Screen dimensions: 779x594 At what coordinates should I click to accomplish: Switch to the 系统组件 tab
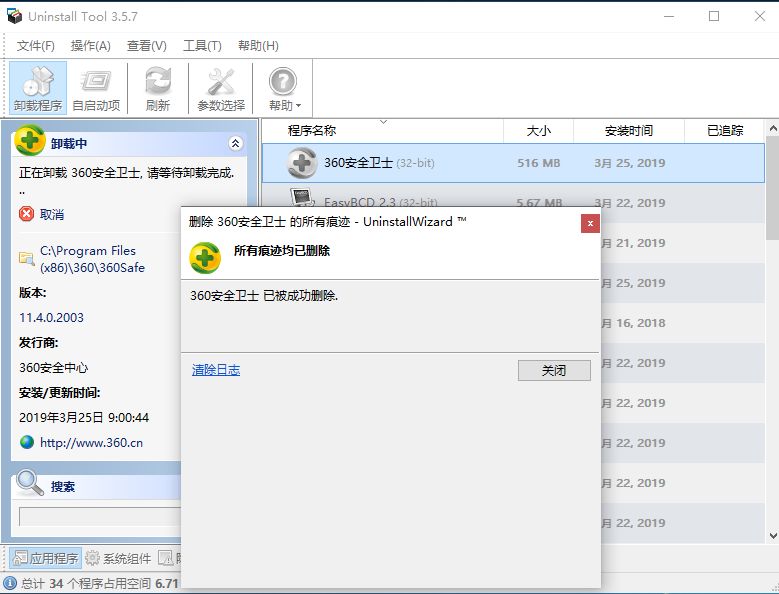(x=118, y=558)
